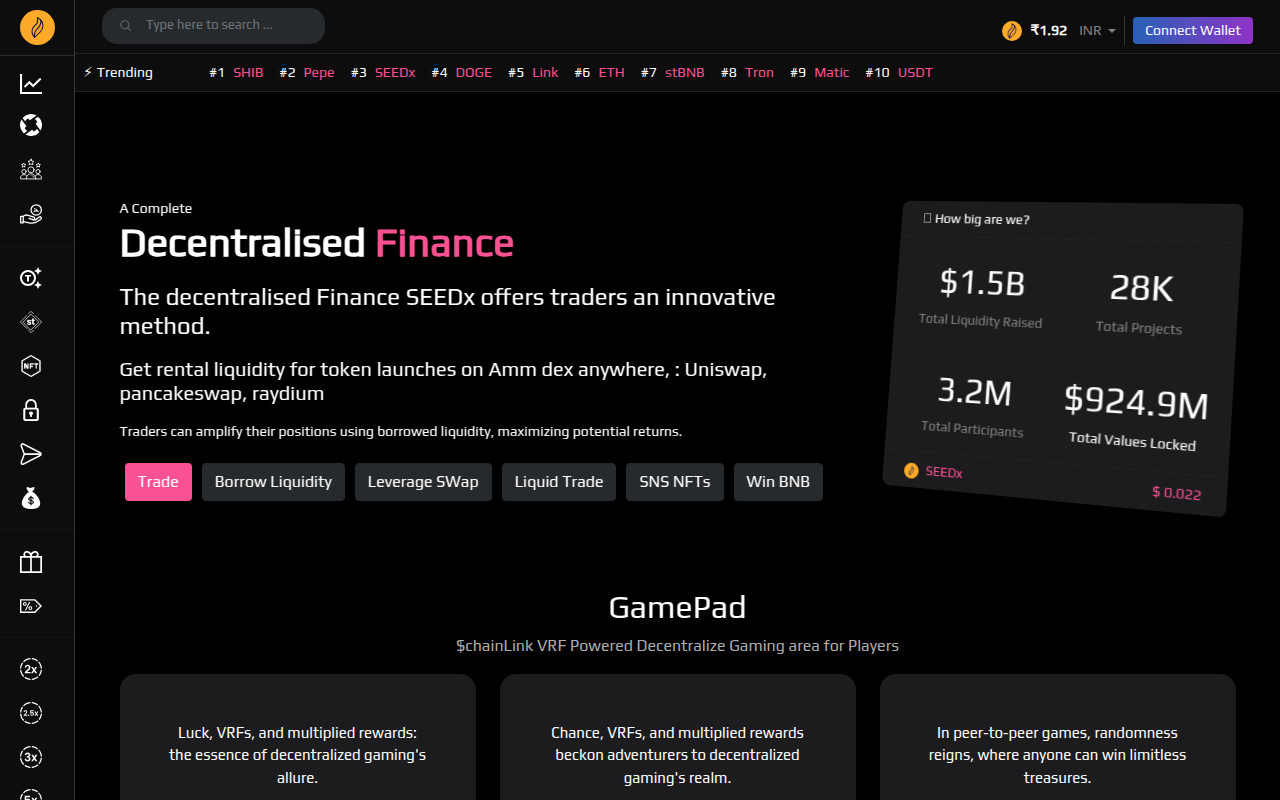Click the 'How big are we?' card title
The image size is (1280, 800).
(976, 219)
